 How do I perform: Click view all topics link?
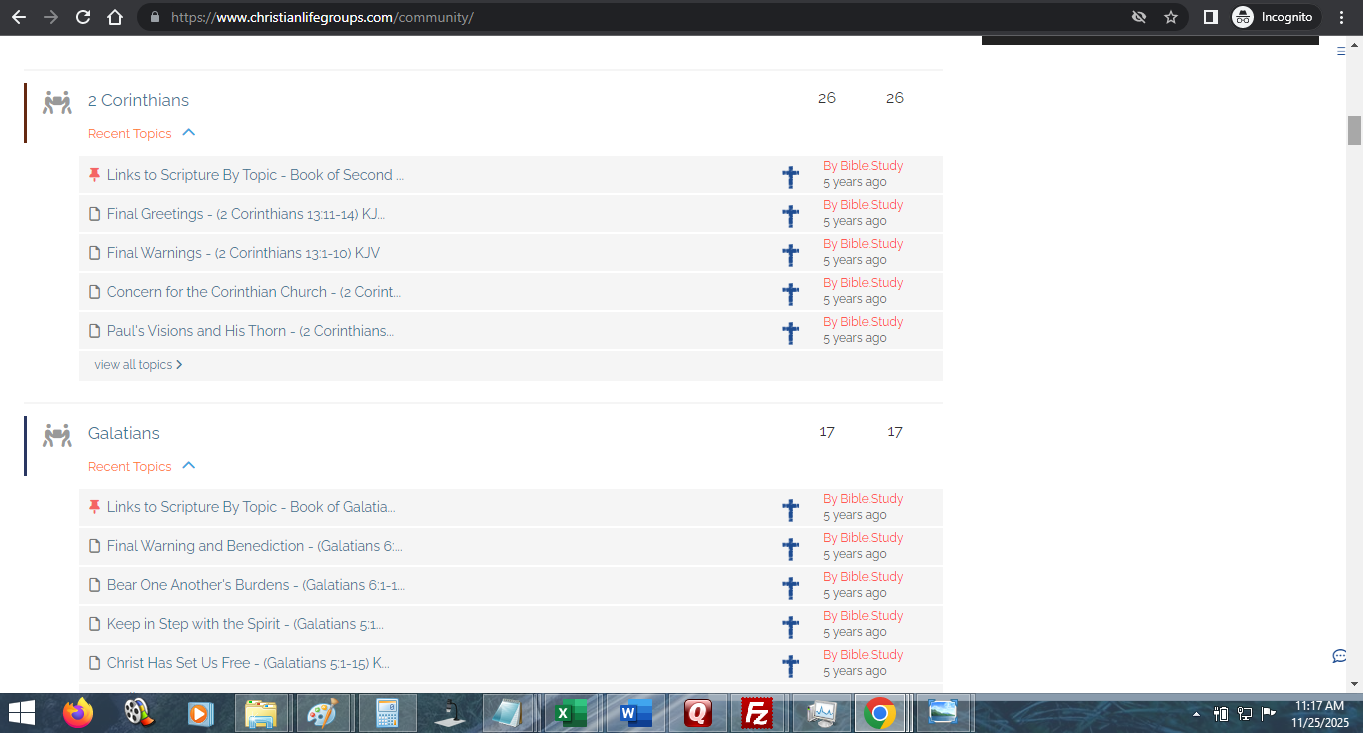tap(138, 365)
